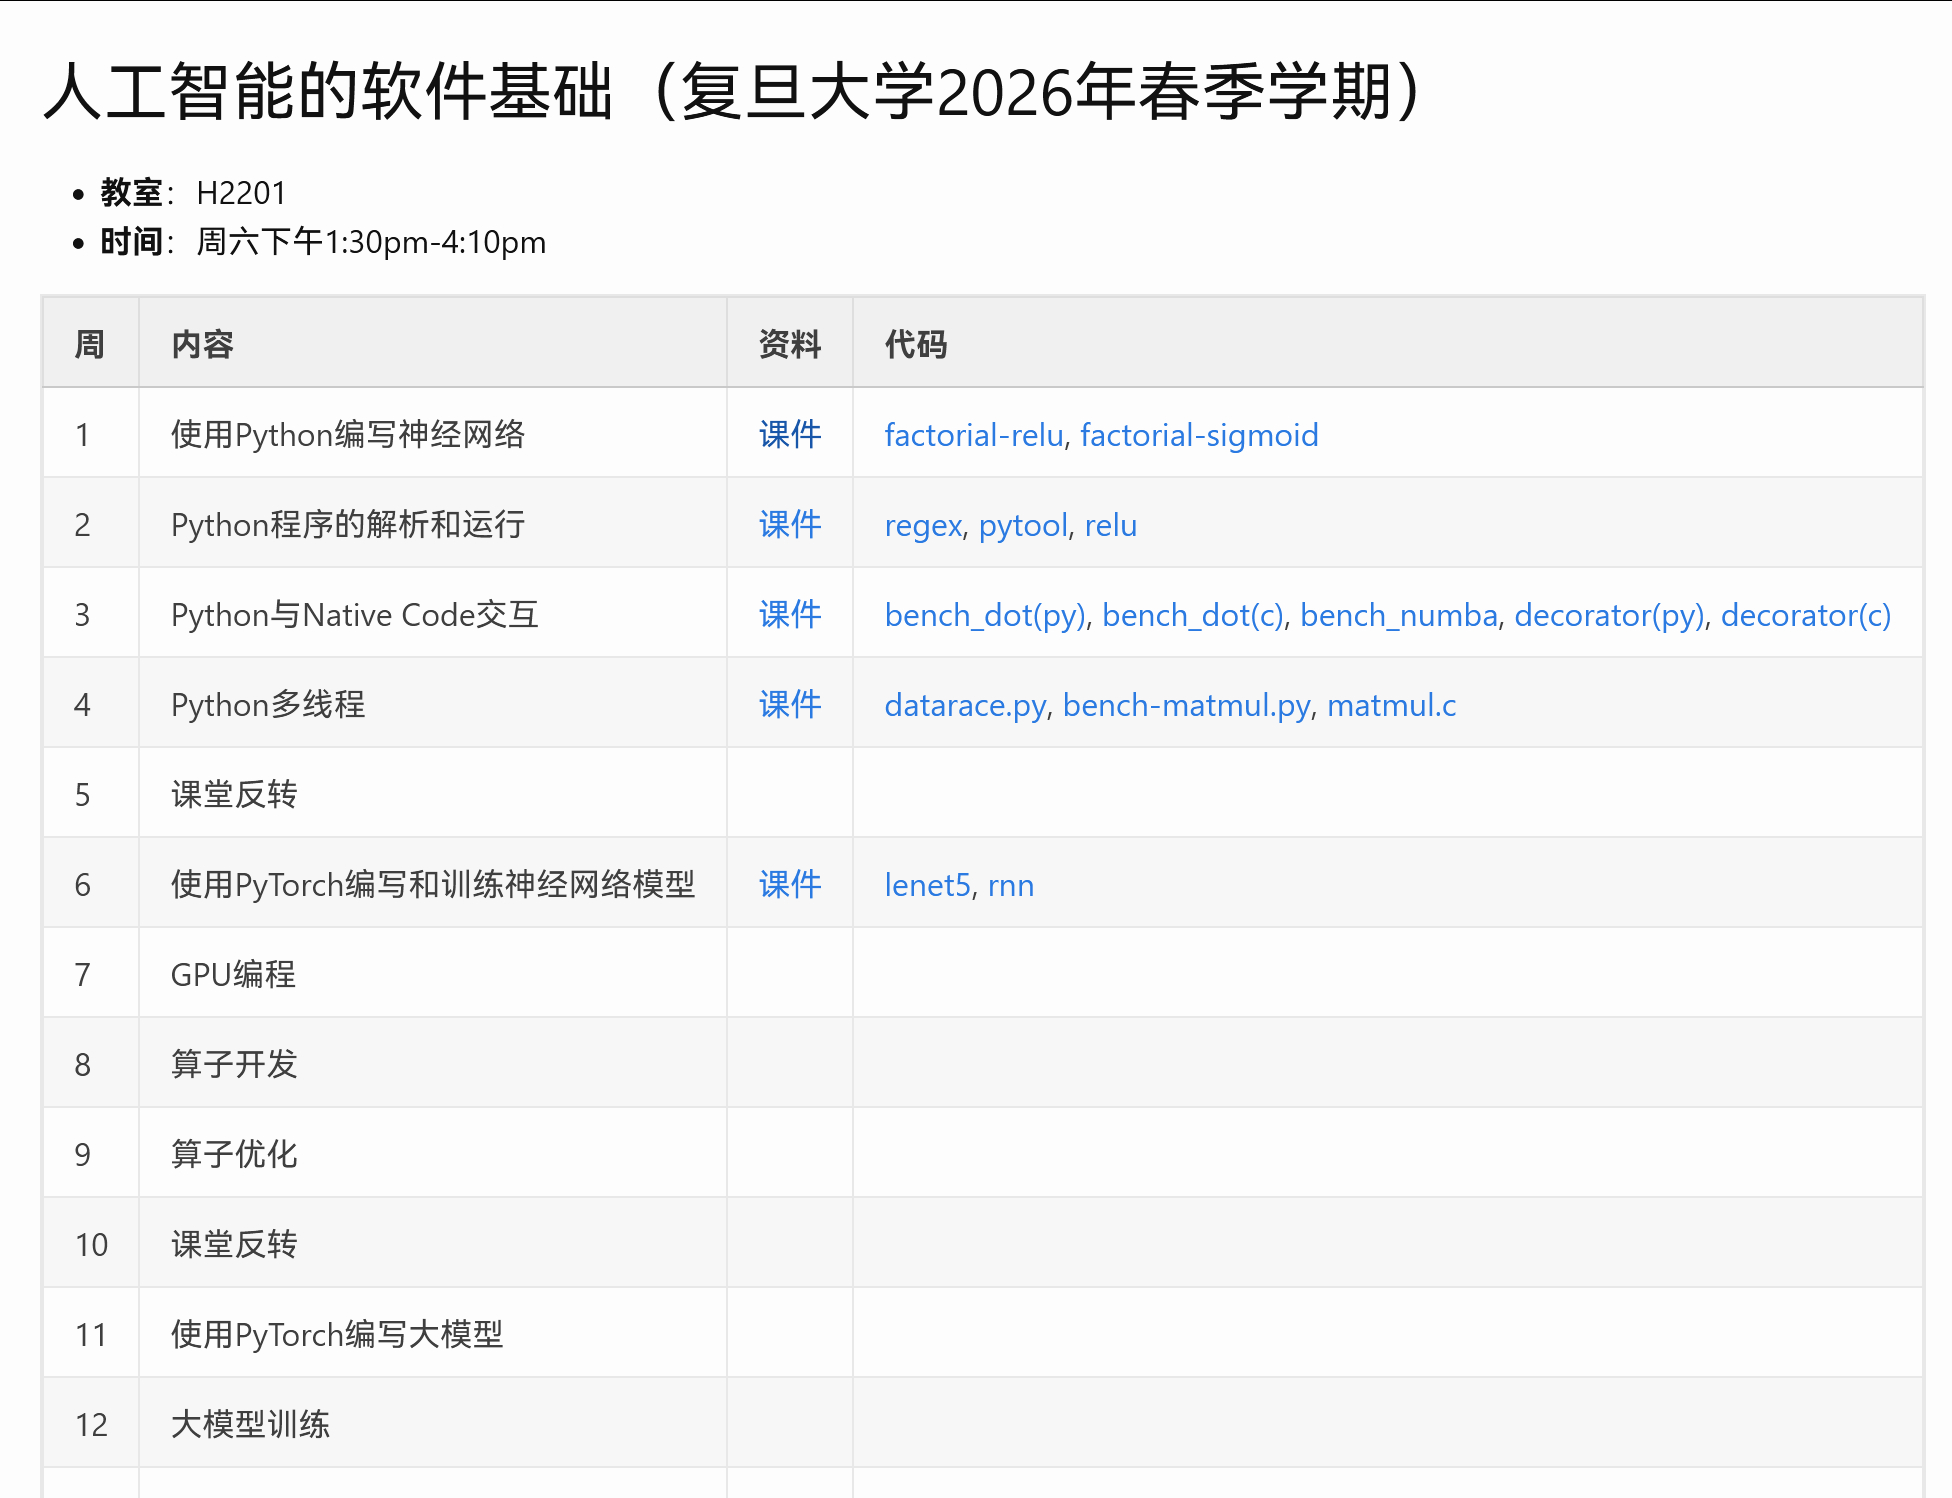Screen dimensions: 1952x1498
Task: Open the bench_dot(c) code link
Action: (x=1193, y=614)
